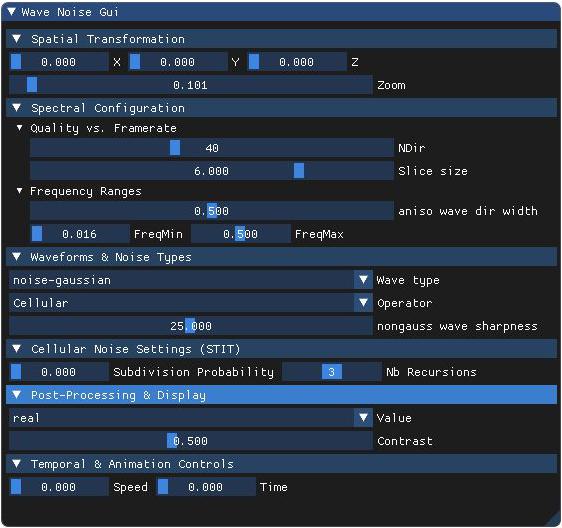Click the nongauss wave sharpness slider
Screen dimensions: 562x528
click(191, 326)
